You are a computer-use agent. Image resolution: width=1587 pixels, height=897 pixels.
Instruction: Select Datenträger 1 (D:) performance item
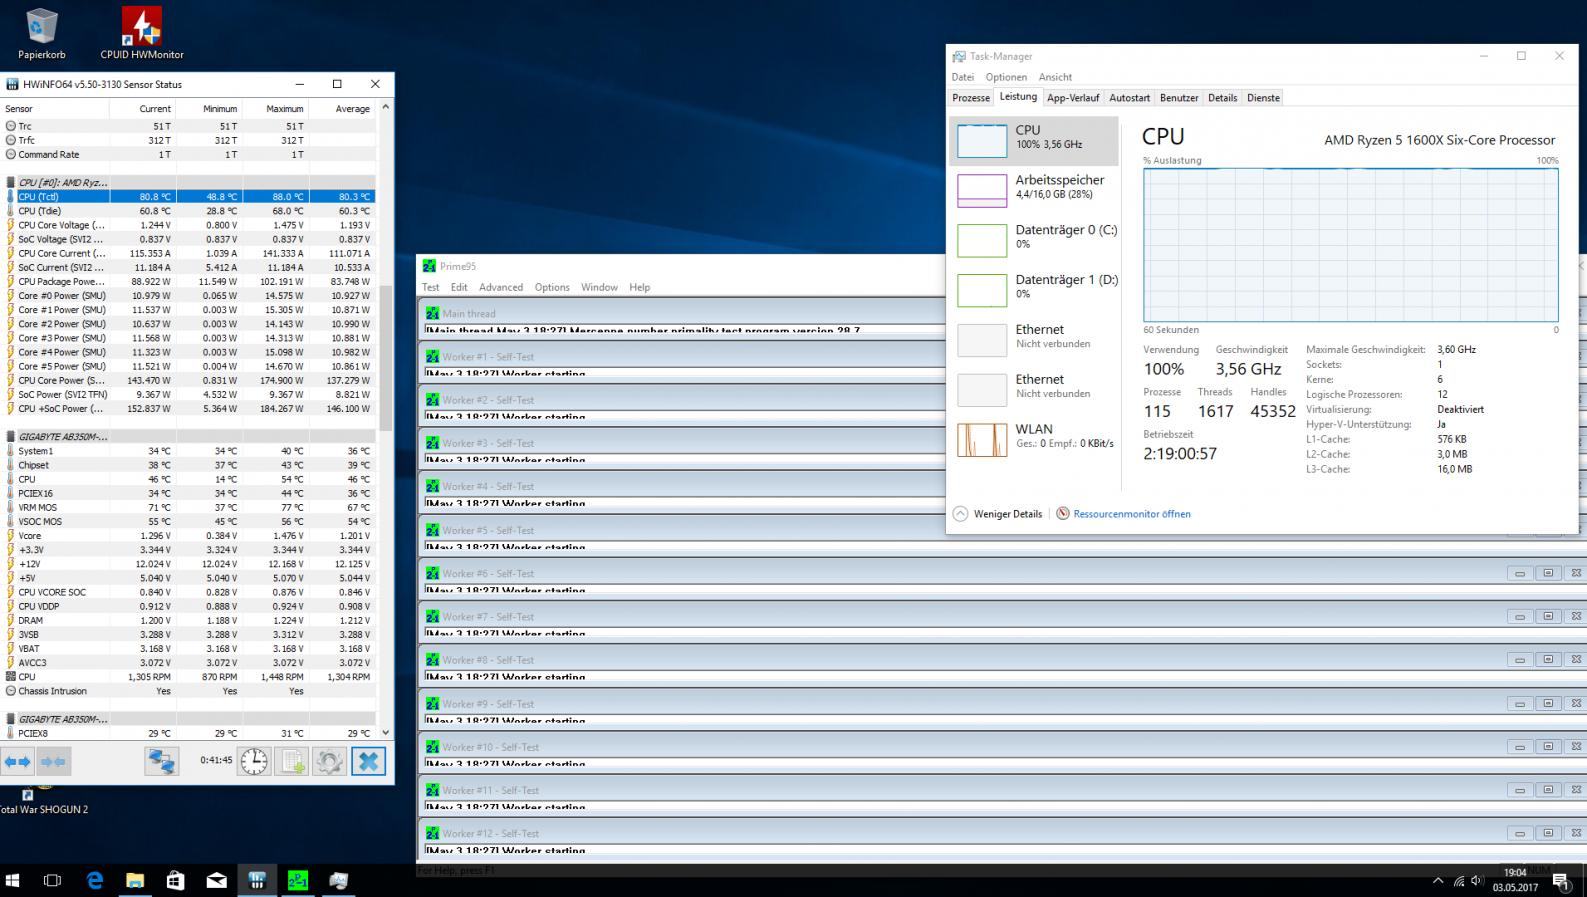[x=1034, y=290]
